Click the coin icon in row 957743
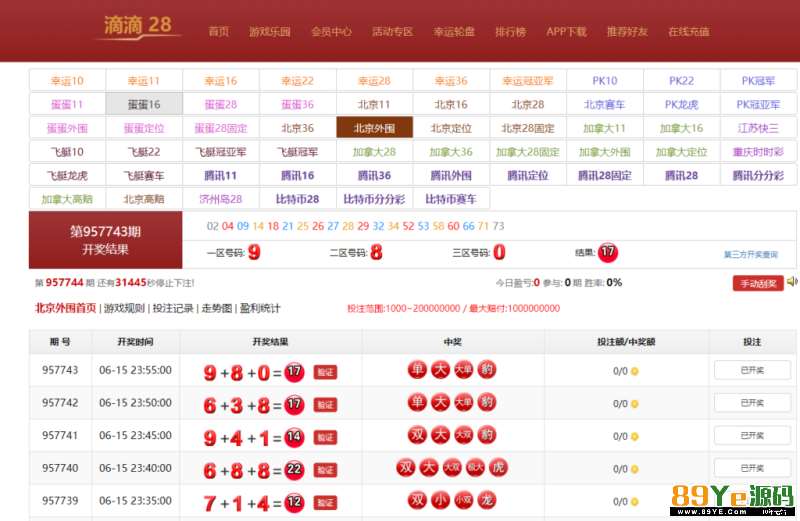Viewport: 800px width, 521px height. point(635,371)
